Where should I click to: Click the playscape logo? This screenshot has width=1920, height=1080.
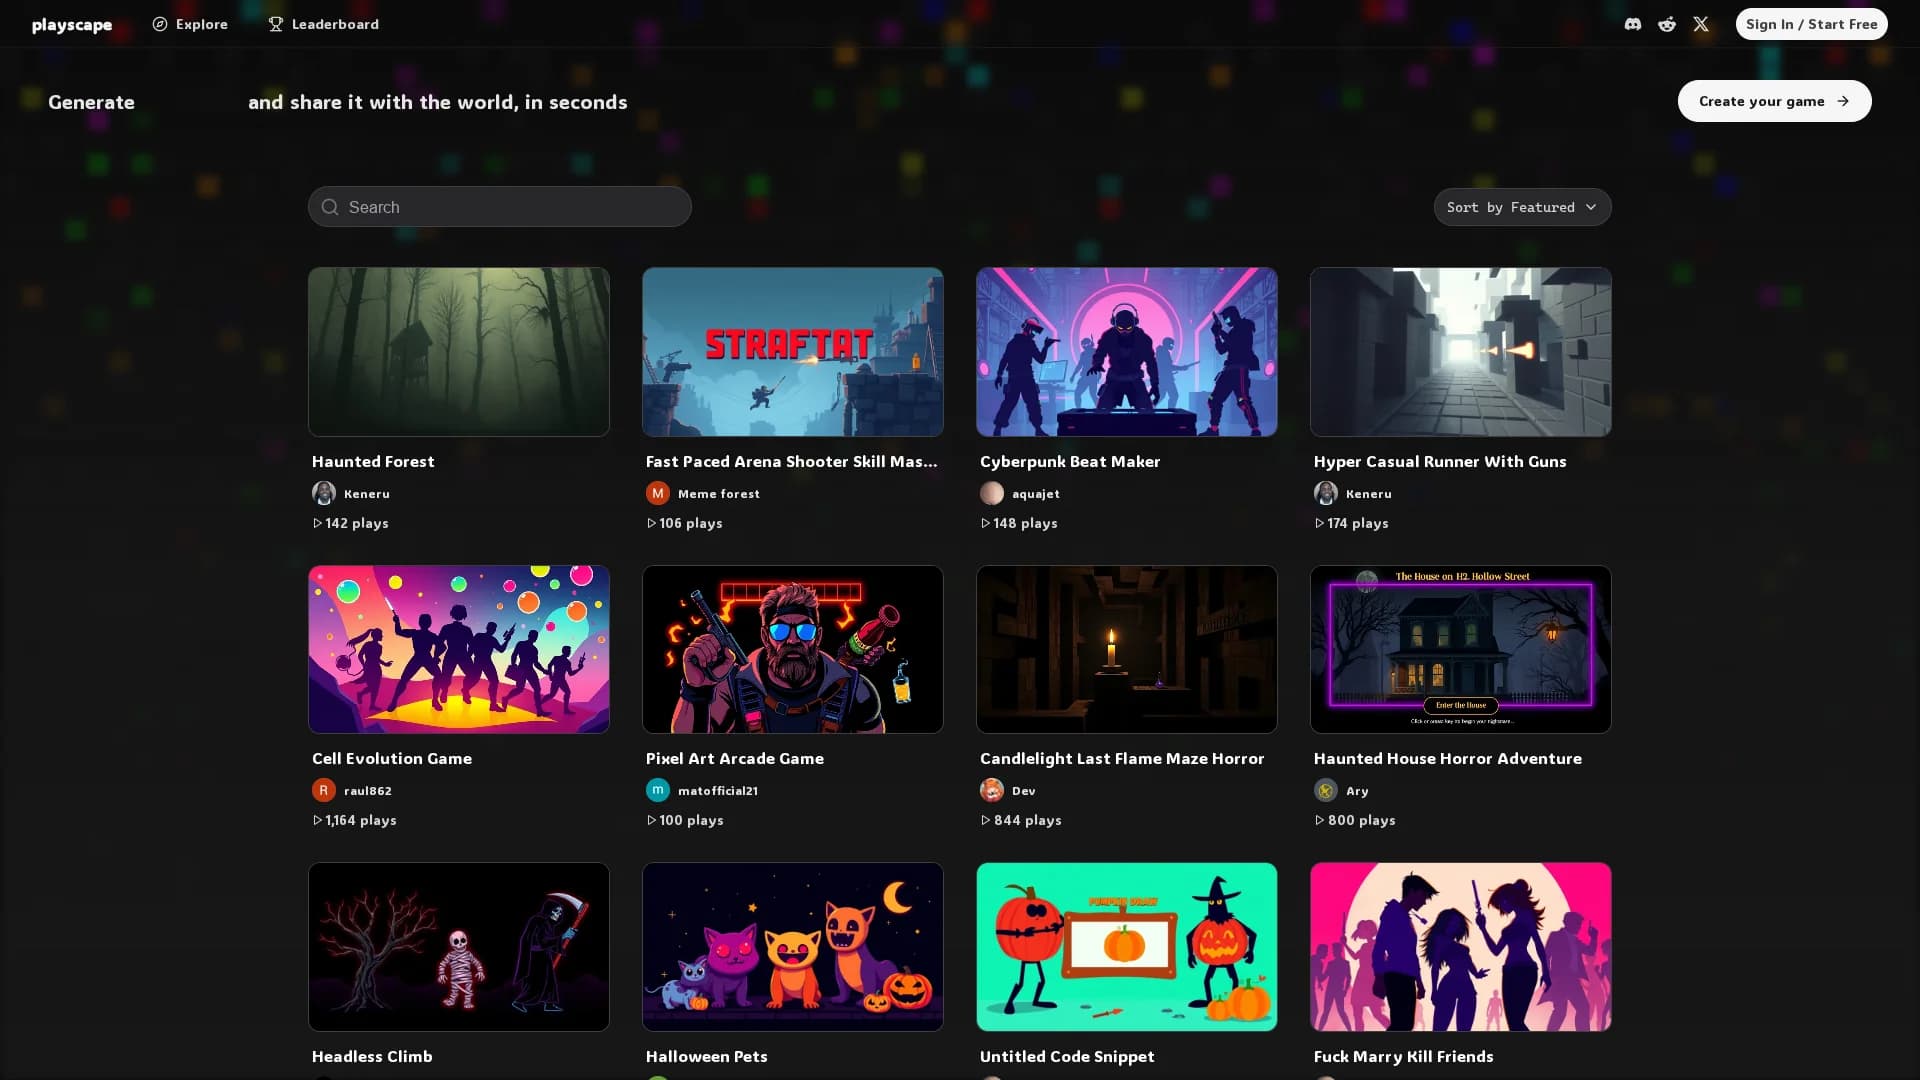[72, 24]
